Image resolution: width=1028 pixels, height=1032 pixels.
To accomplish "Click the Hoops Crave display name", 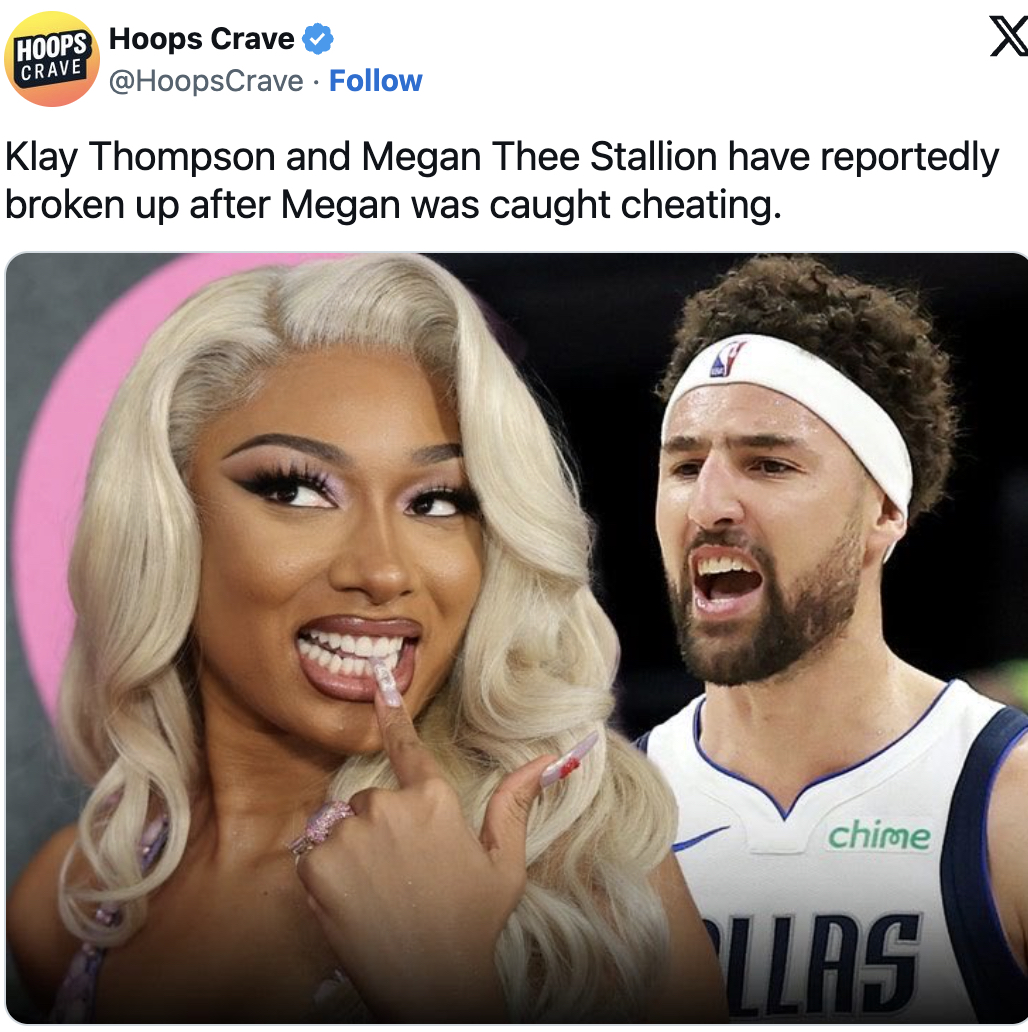I will tap(201, 39).
